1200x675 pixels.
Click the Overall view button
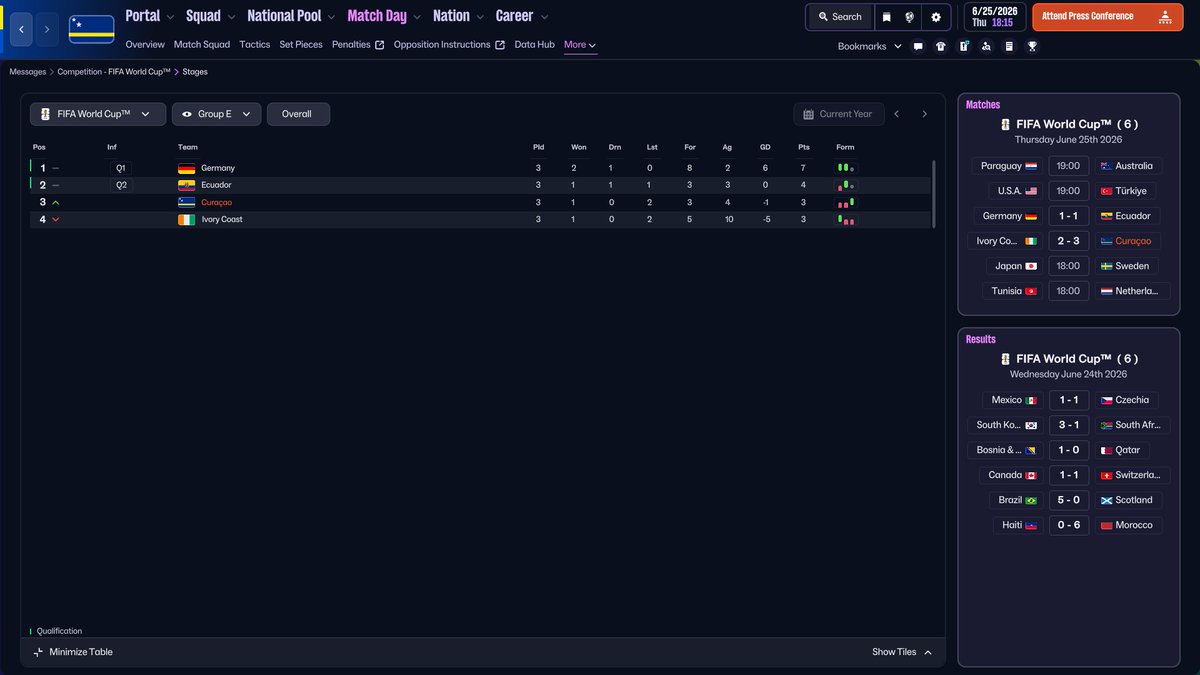[x=298, y=114]
